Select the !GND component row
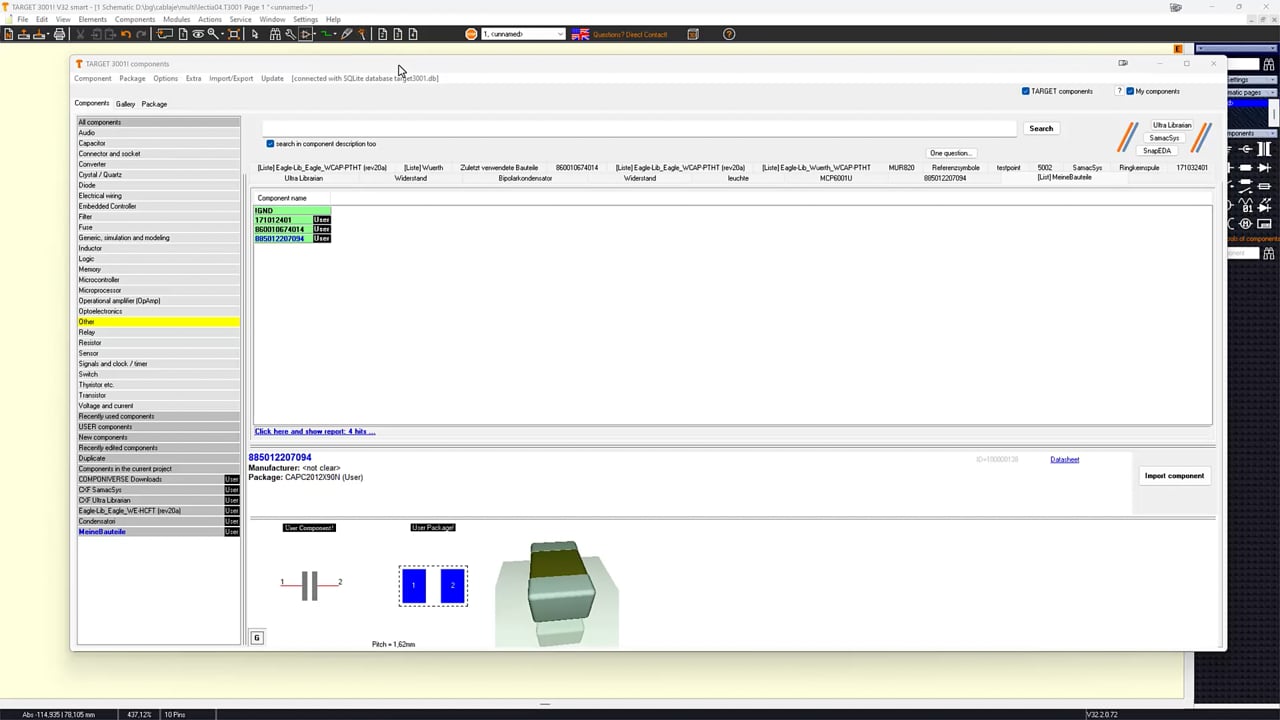Screen dimensions: 1280x720 [292, 211]
